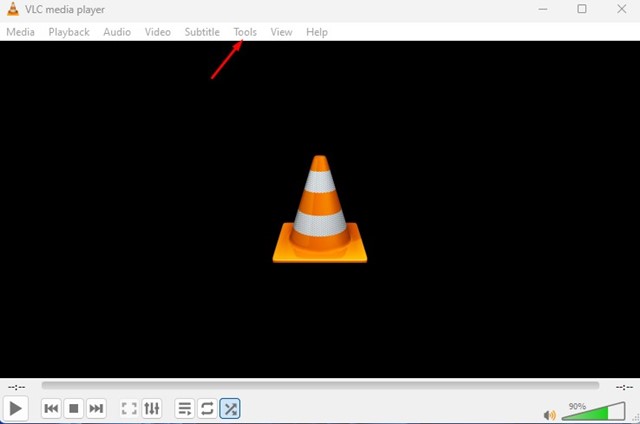
Task: Open the Tools menu
Action: tap(245, 32)
